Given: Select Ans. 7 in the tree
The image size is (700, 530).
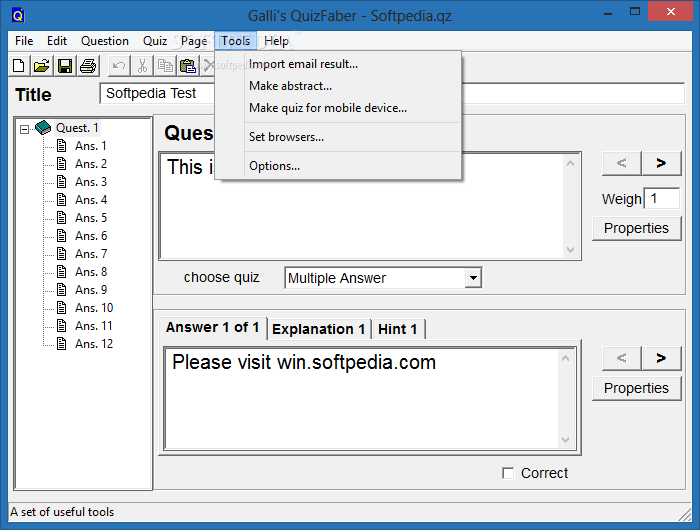Looking at the screenshot, I should point(91,254).
